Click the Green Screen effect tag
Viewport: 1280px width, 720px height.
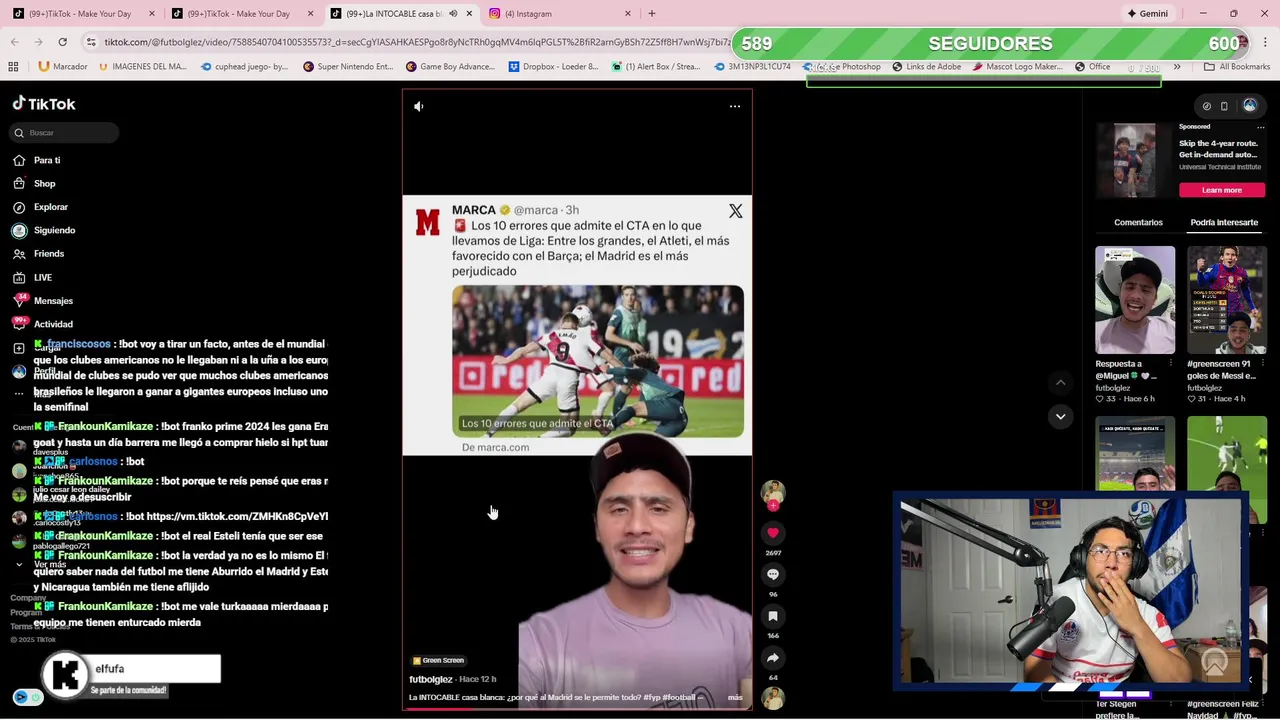438,661
